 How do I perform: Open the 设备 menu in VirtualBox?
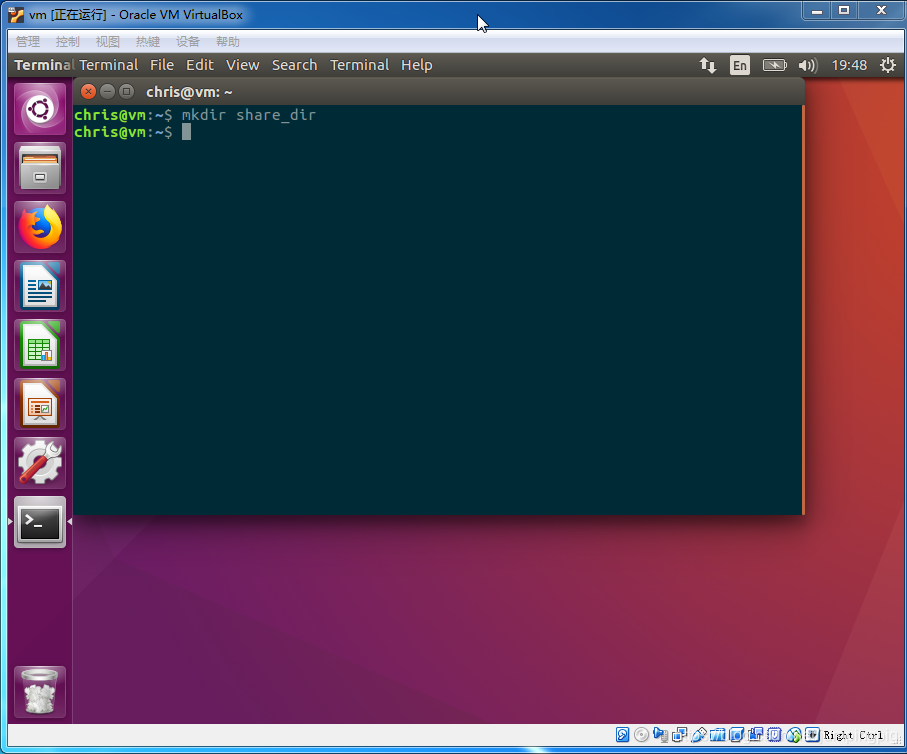tap(188, 42)
